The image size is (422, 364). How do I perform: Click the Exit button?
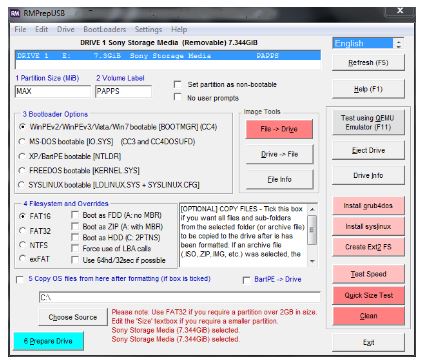(368, 342)
